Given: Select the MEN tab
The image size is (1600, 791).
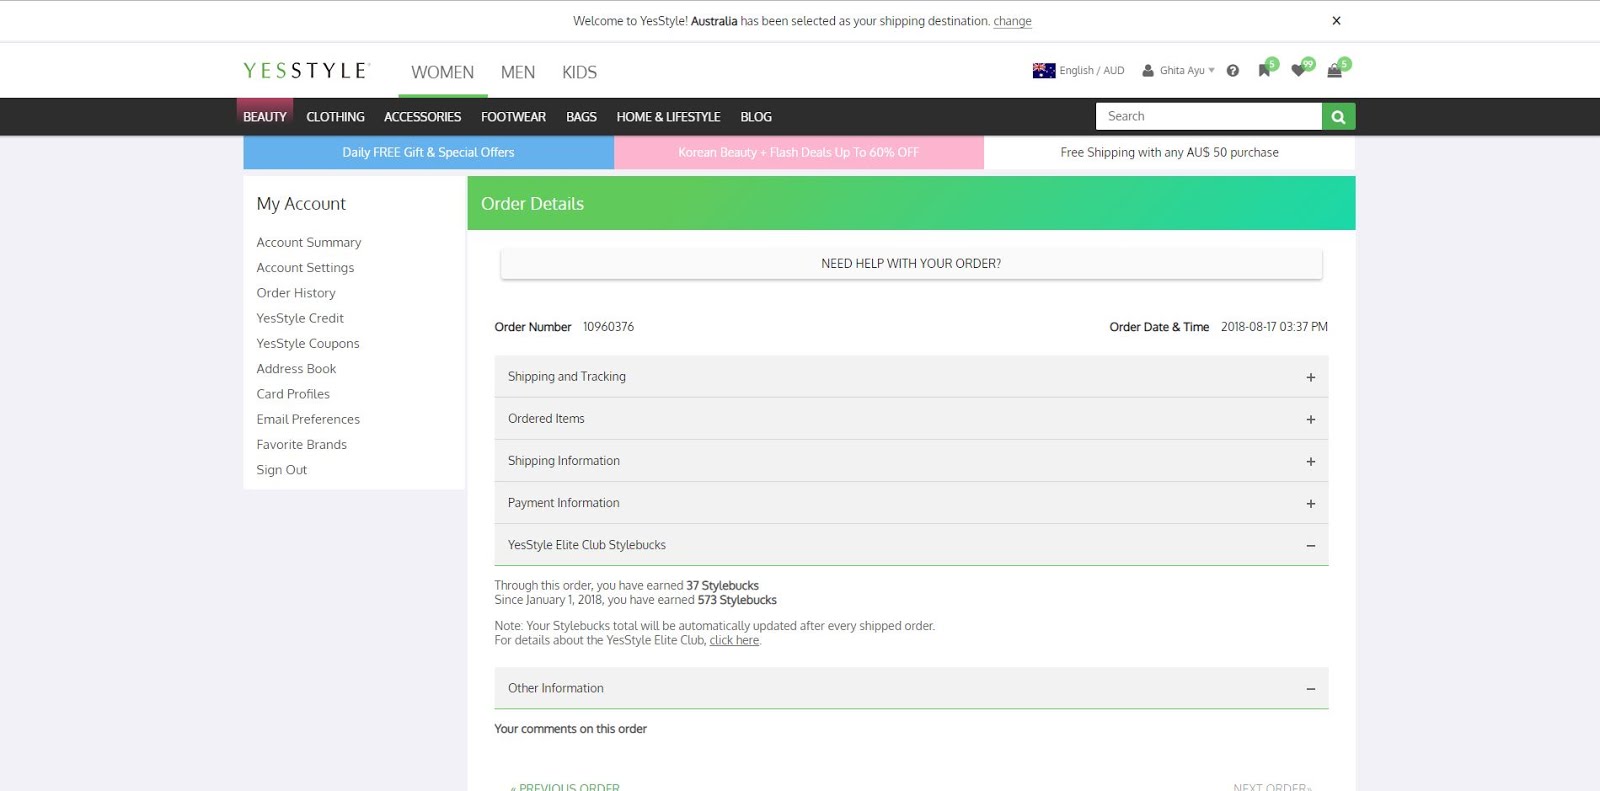Looking at the screenshot, I should tap(518, 72).
